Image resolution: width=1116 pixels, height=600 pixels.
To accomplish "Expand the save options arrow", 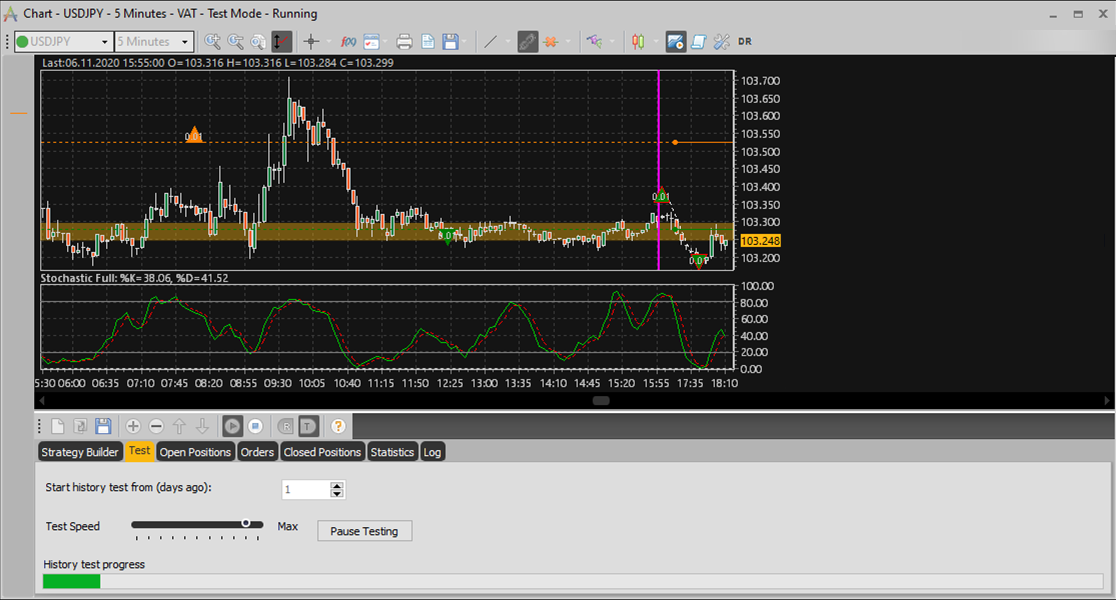I will [465, 41].
